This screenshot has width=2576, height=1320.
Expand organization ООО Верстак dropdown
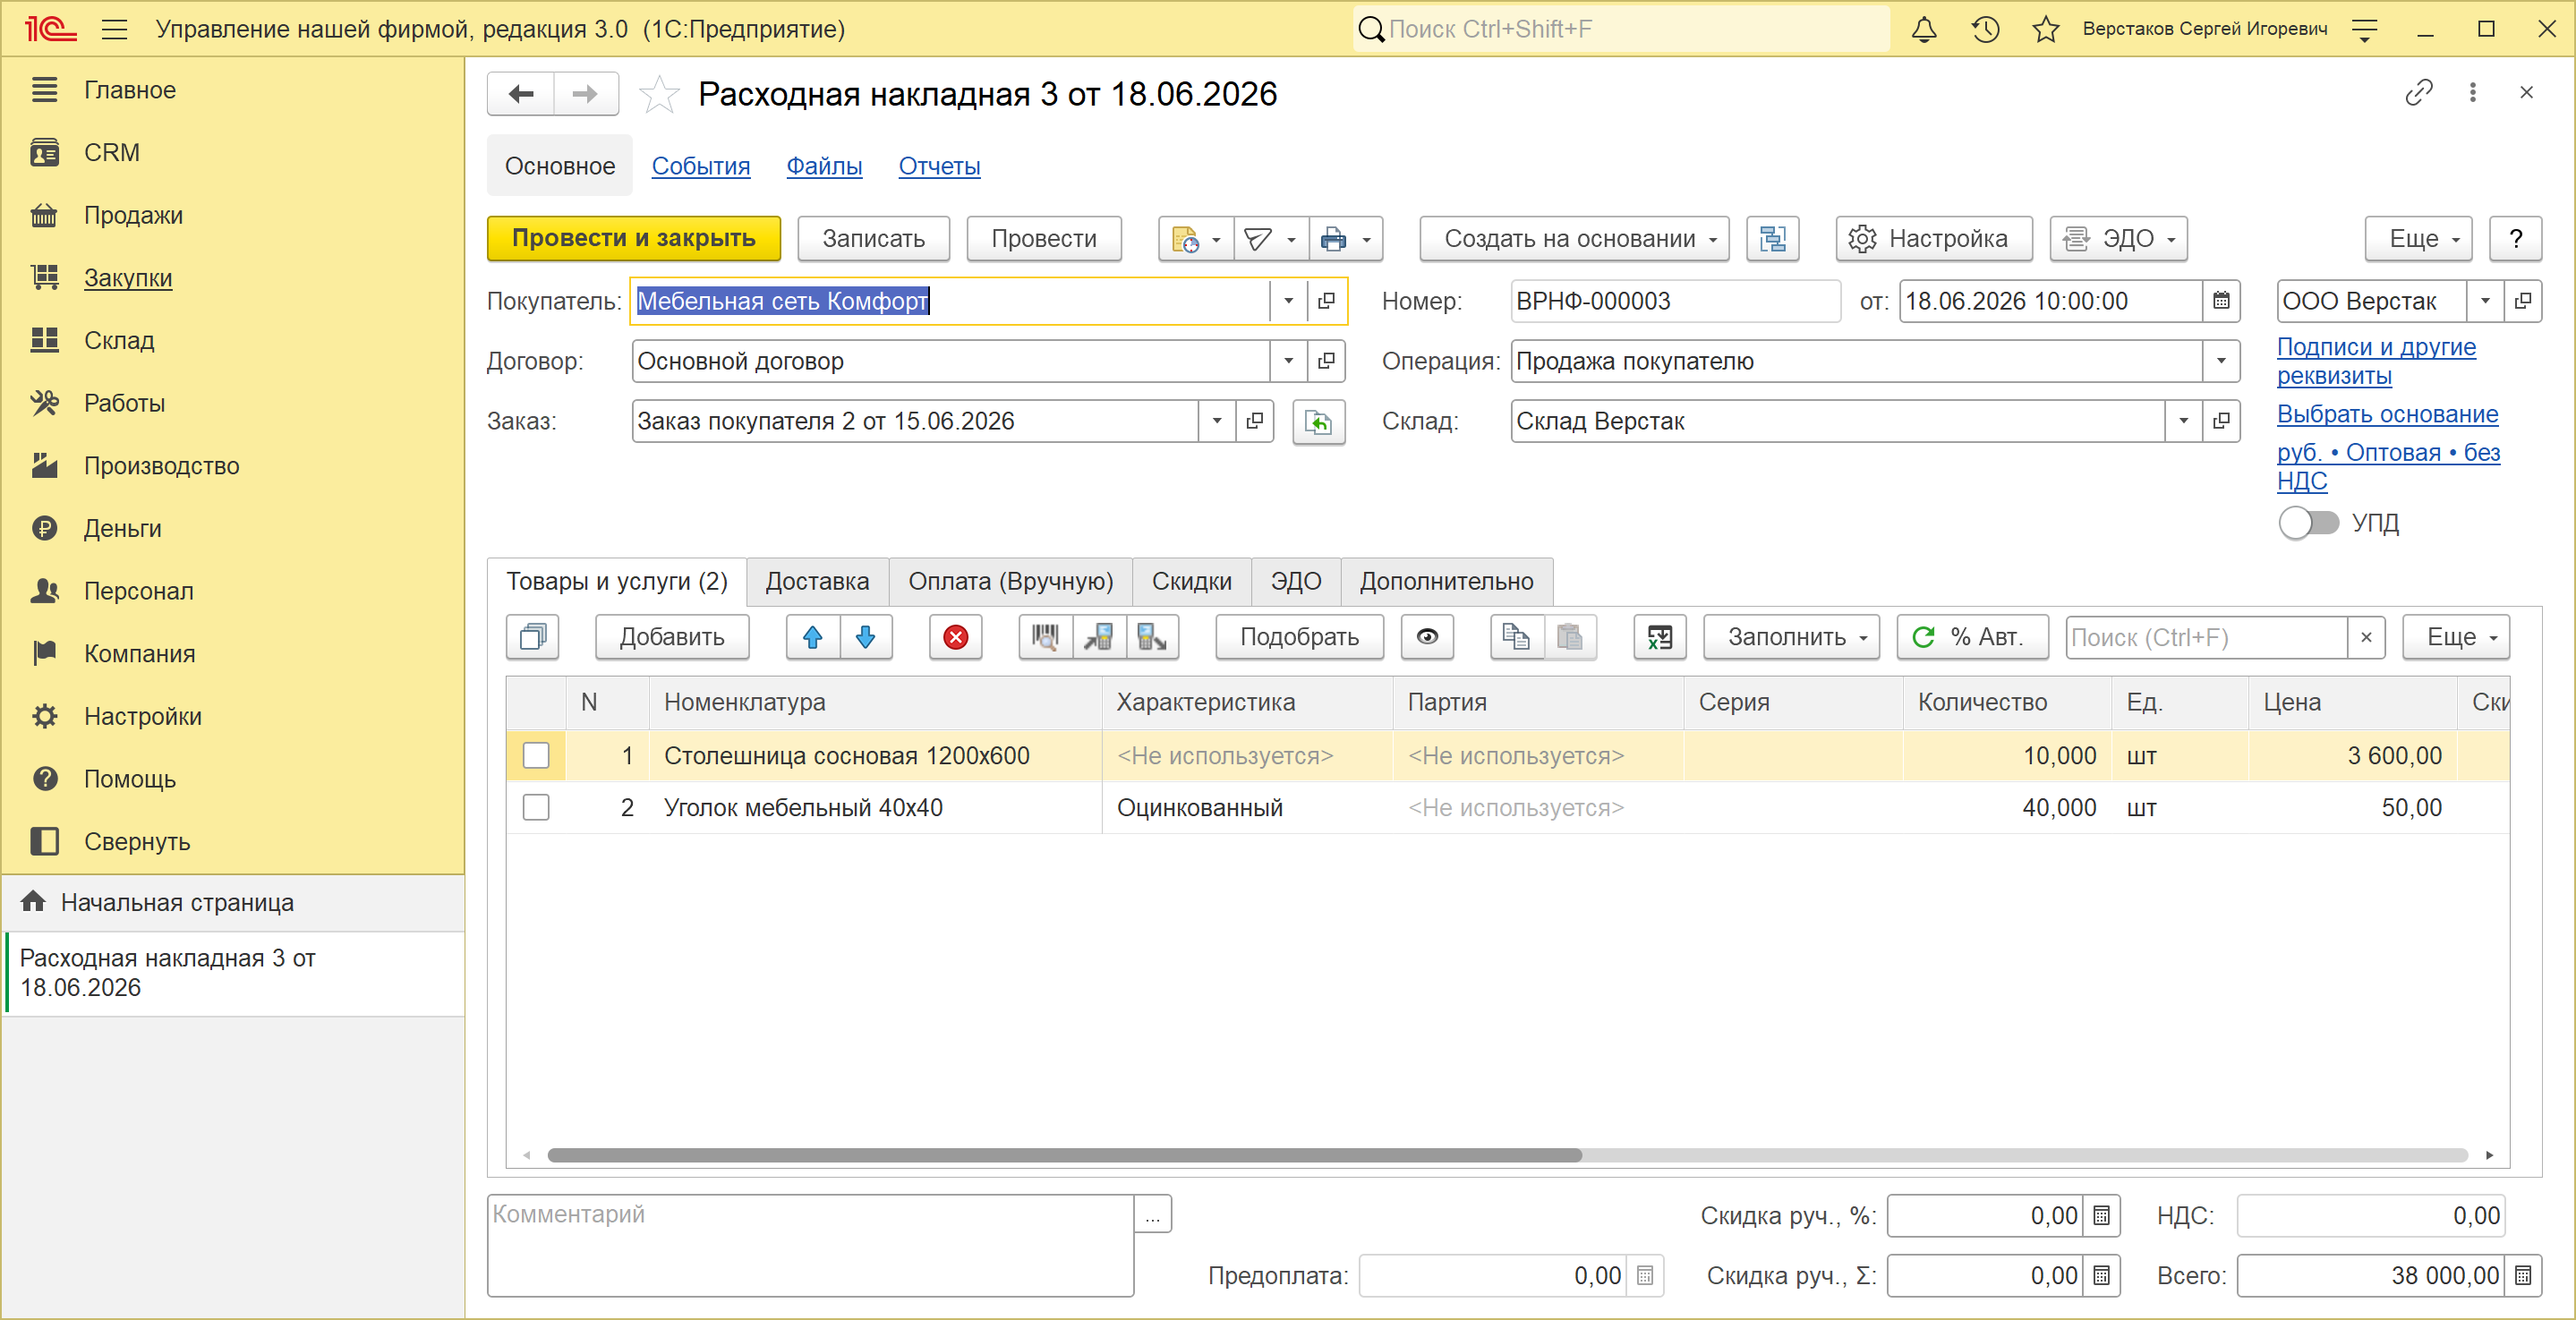2484,301
